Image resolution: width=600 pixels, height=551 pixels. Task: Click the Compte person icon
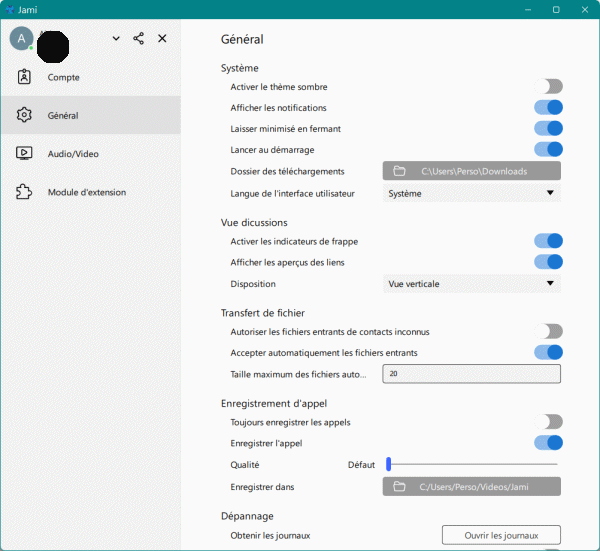tap(25, 77)
